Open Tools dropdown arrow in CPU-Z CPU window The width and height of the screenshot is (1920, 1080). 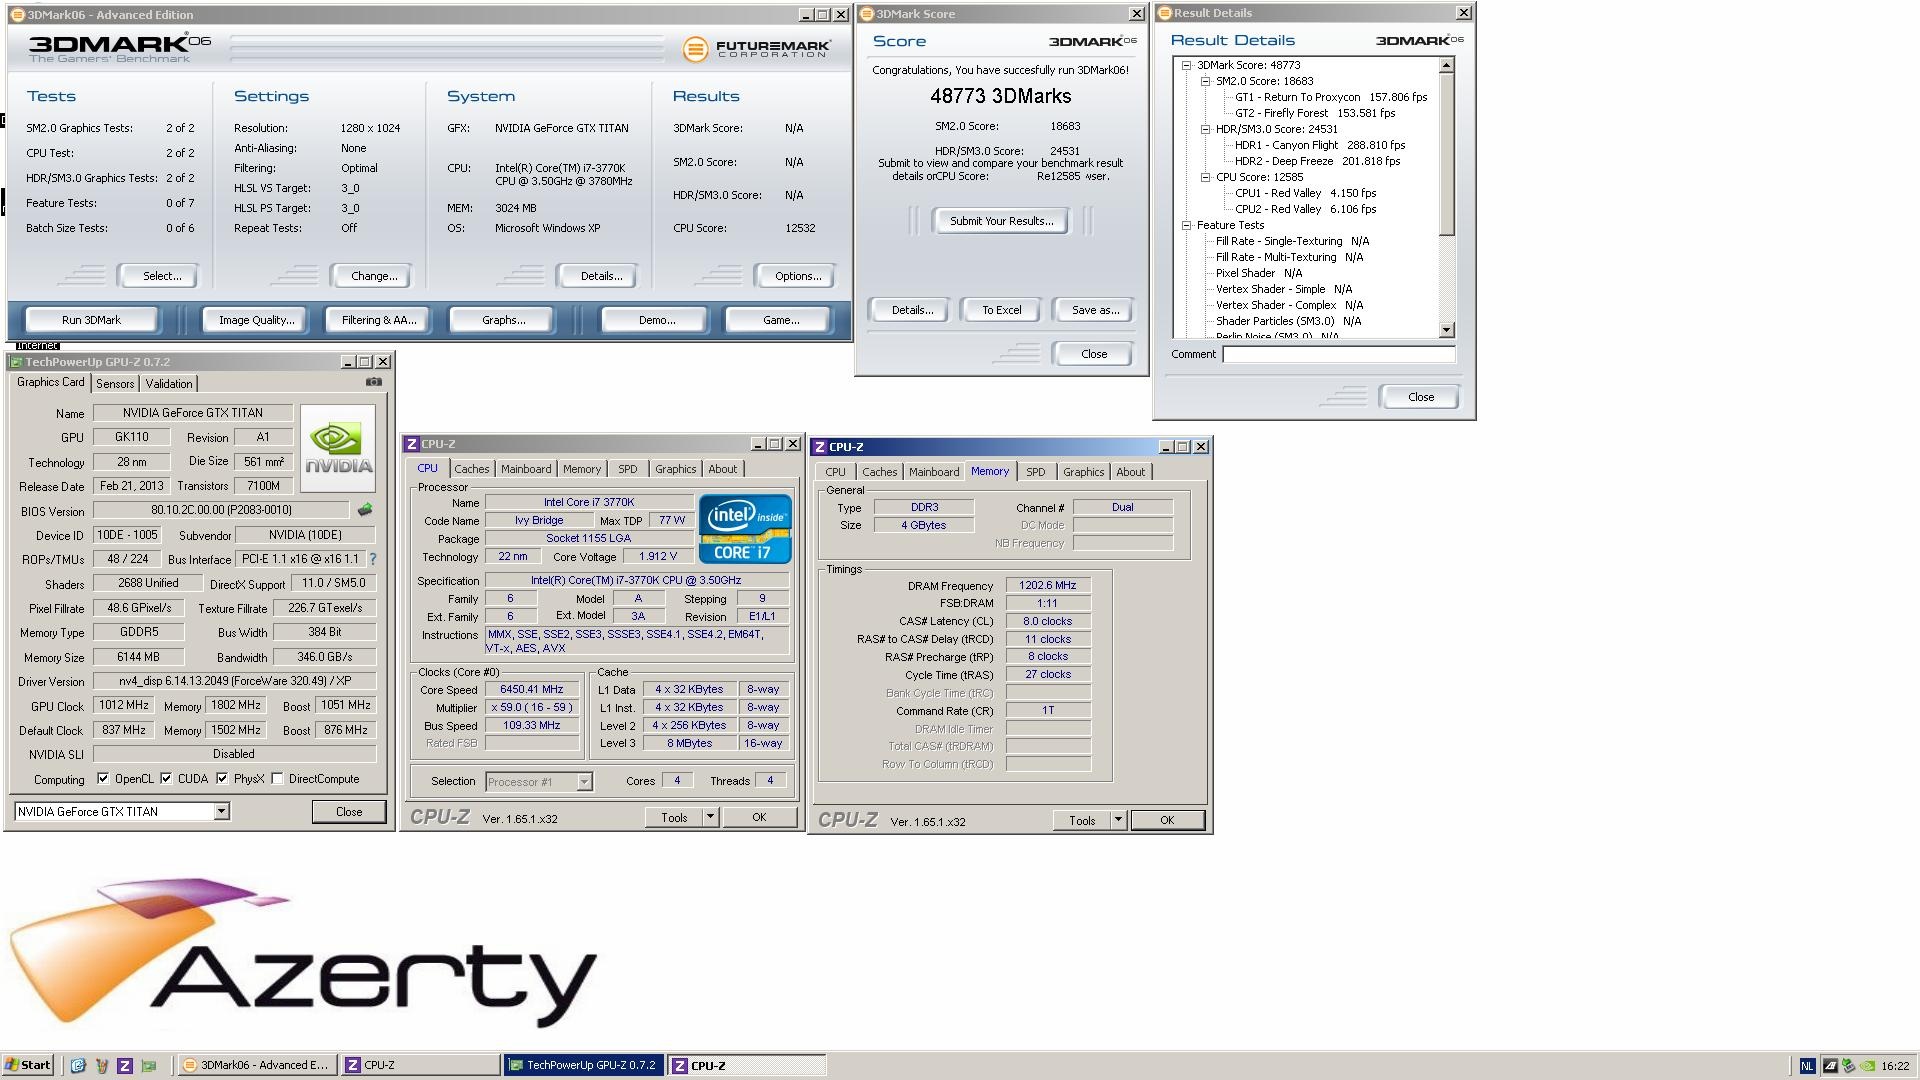coord(710,817)
